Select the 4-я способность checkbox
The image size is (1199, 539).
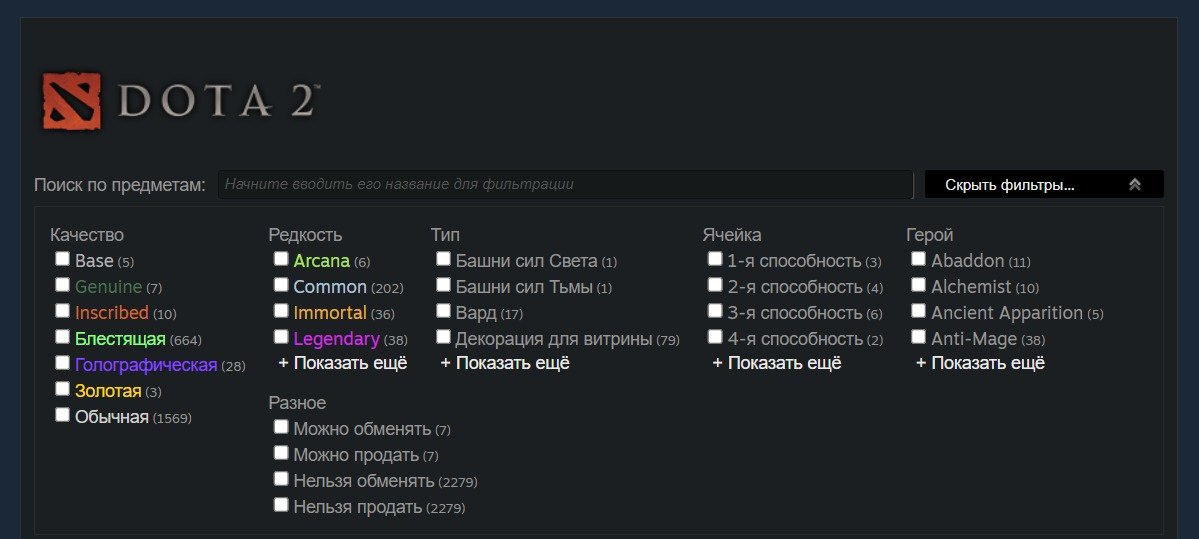pyautogui.click(x=714, y=337)
